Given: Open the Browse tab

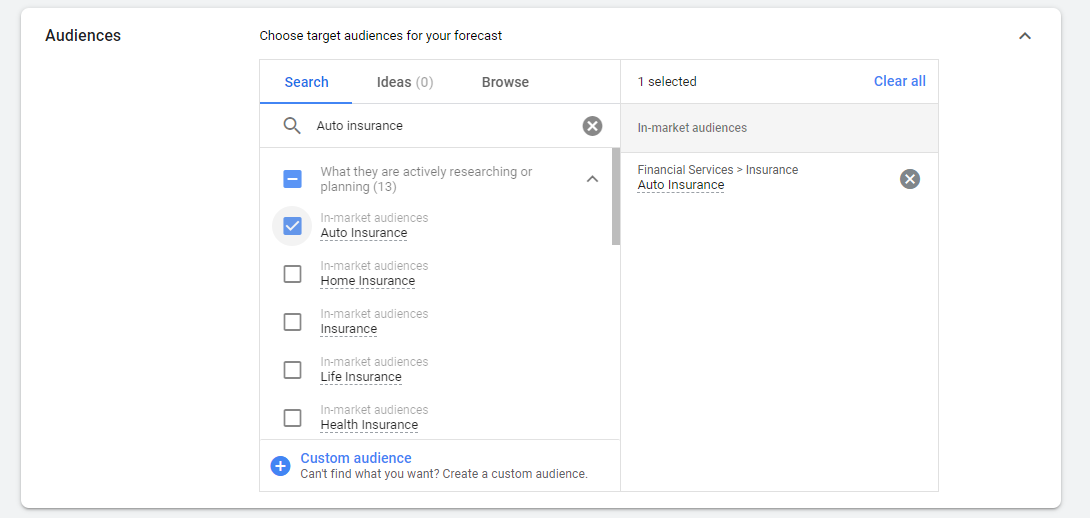Looking at the screenshot, I should click(505, 82).
